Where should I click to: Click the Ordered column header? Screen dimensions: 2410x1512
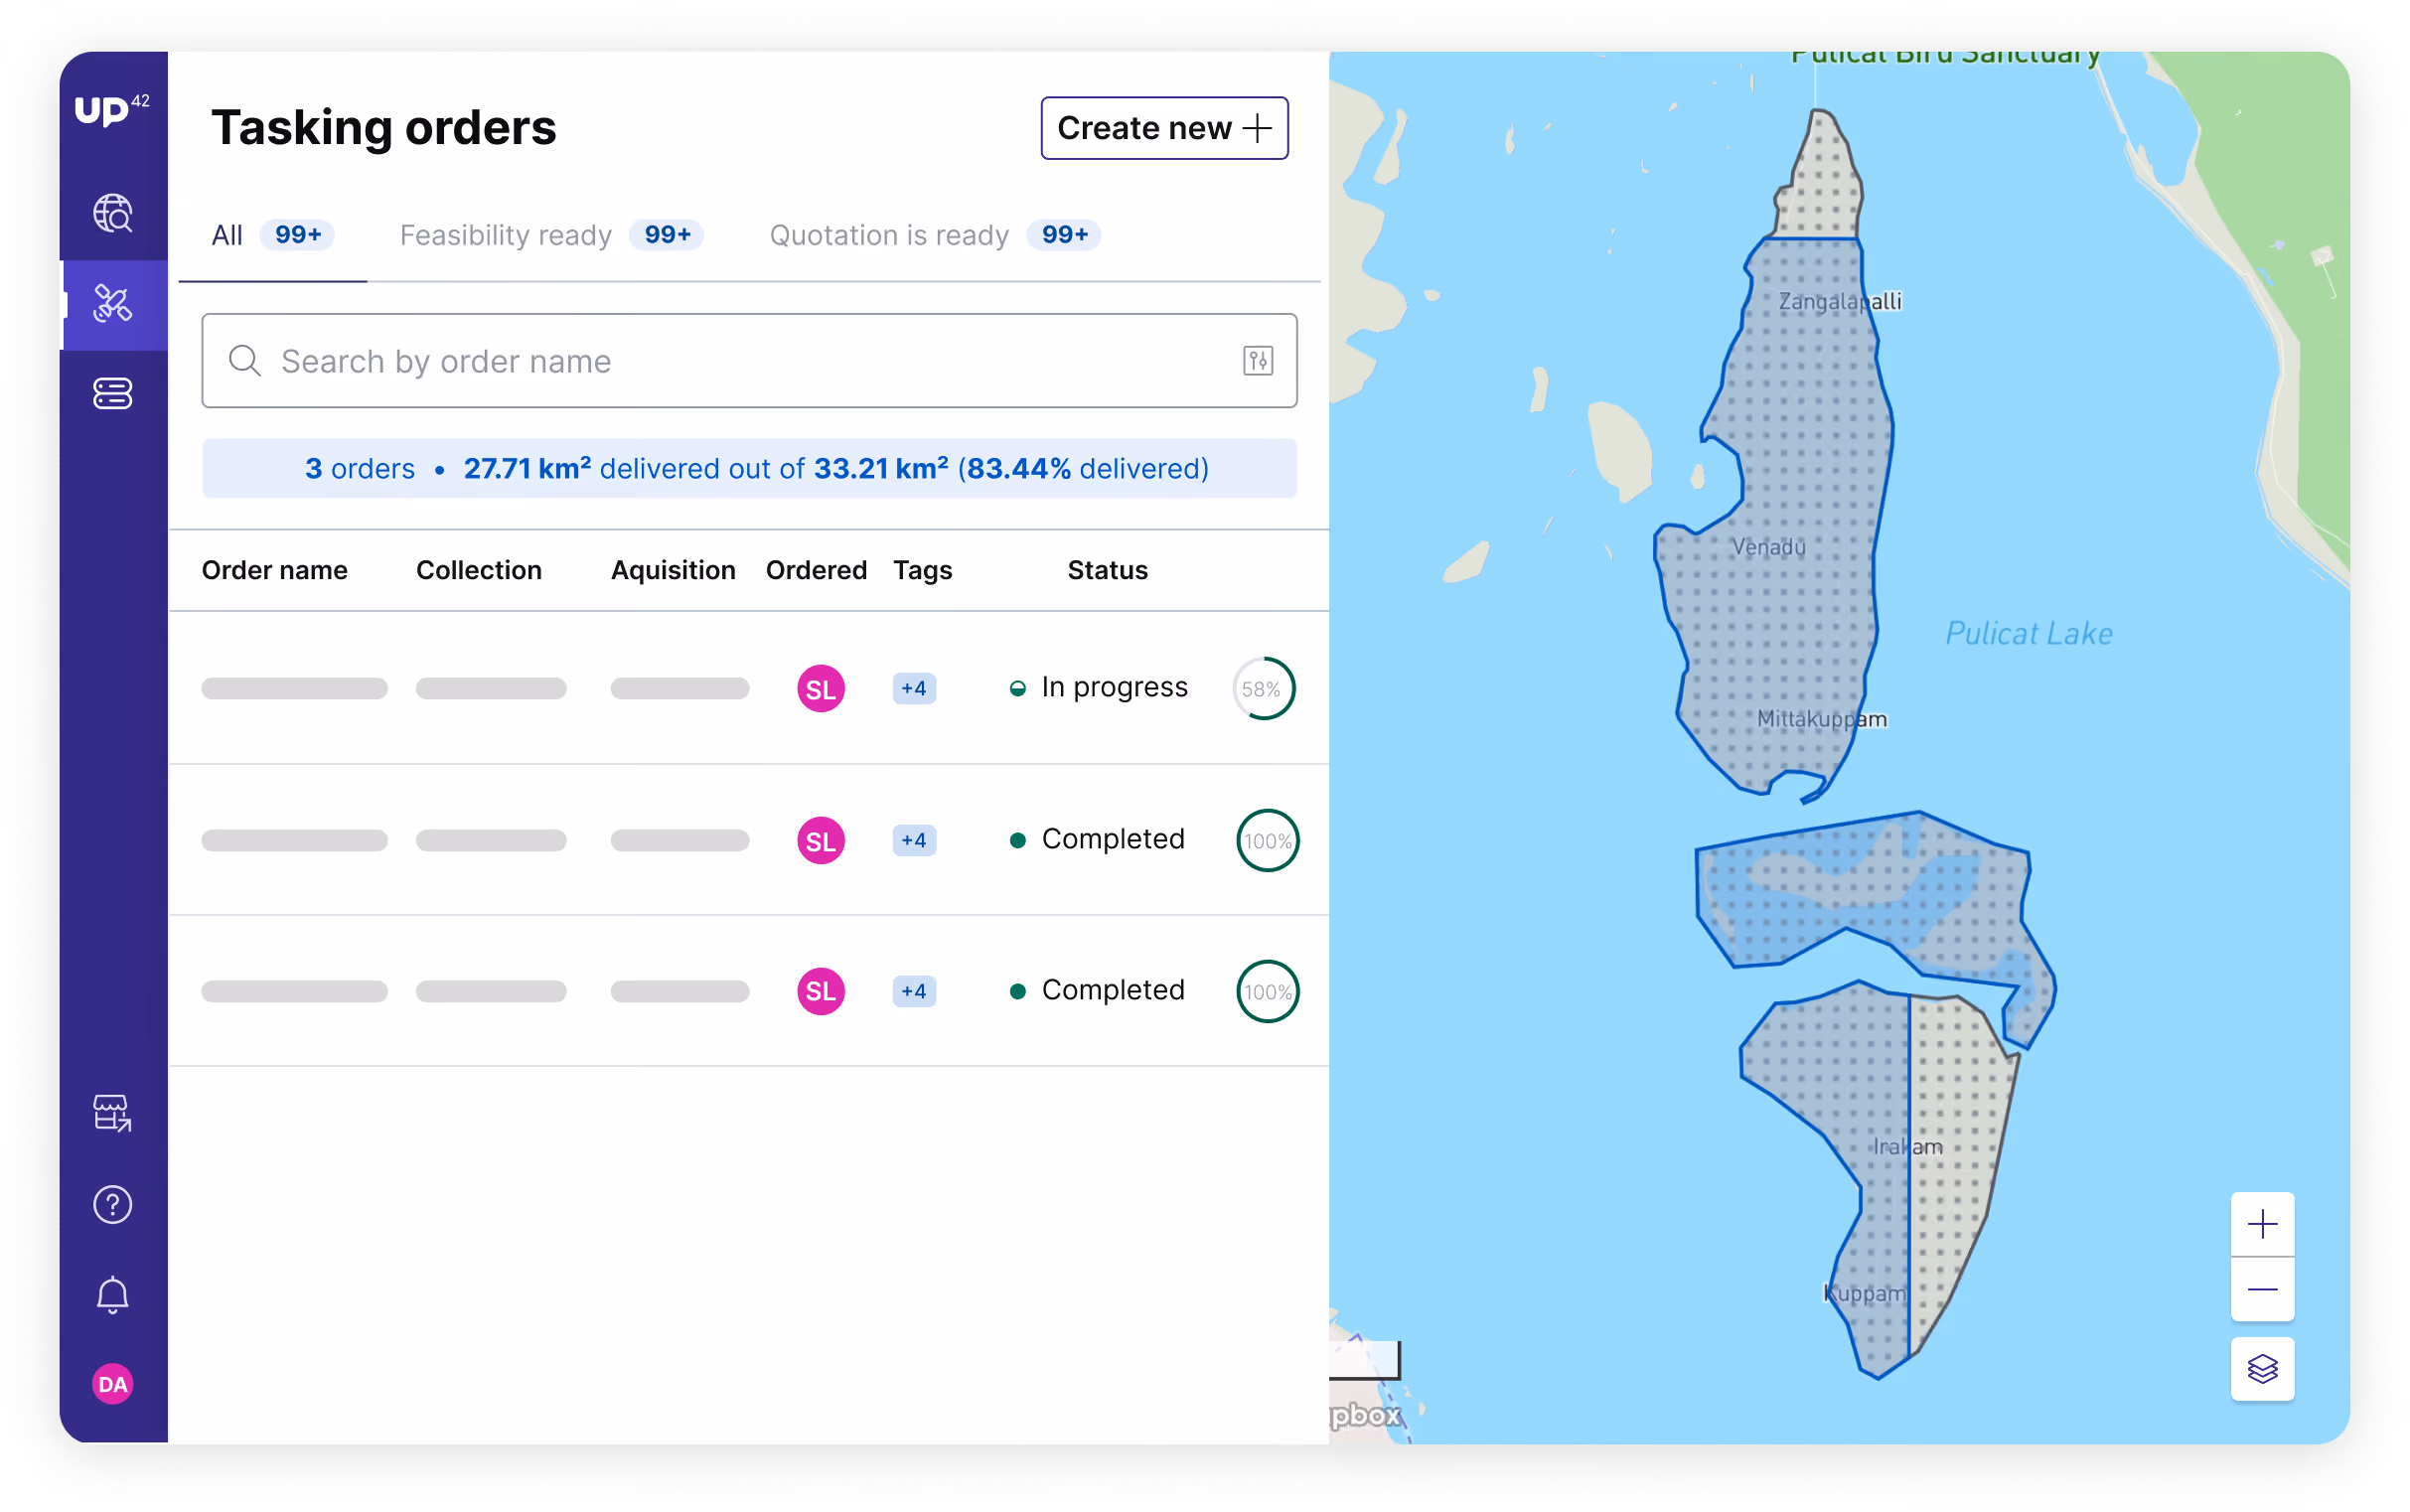click(816, 570)
